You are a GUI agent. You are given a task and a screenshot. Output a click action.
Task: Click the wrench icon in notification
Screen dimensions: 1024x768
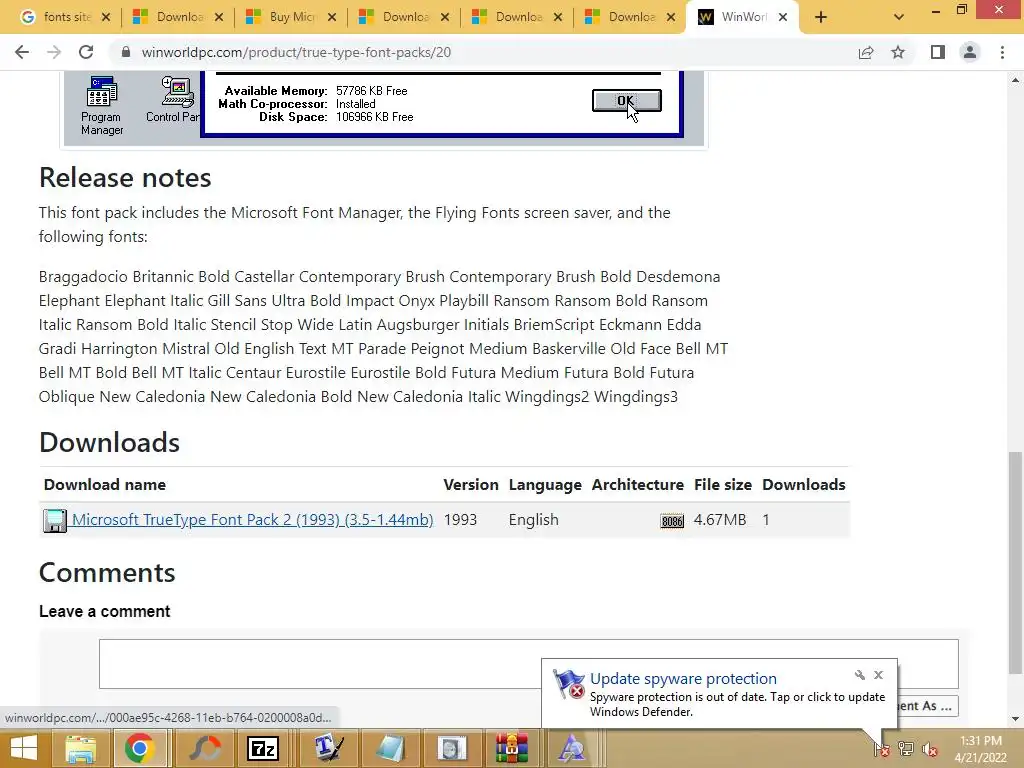(859, 675)
